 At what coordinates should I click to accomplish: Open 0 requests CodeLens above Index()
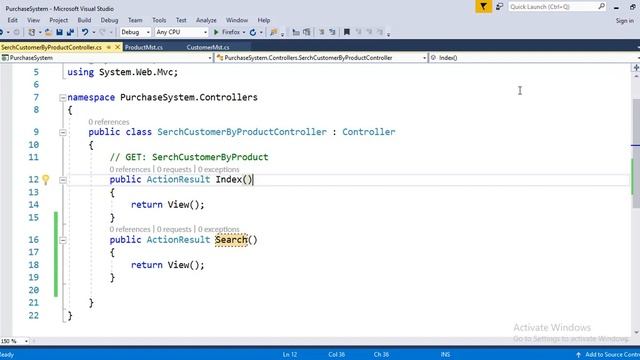174,169
